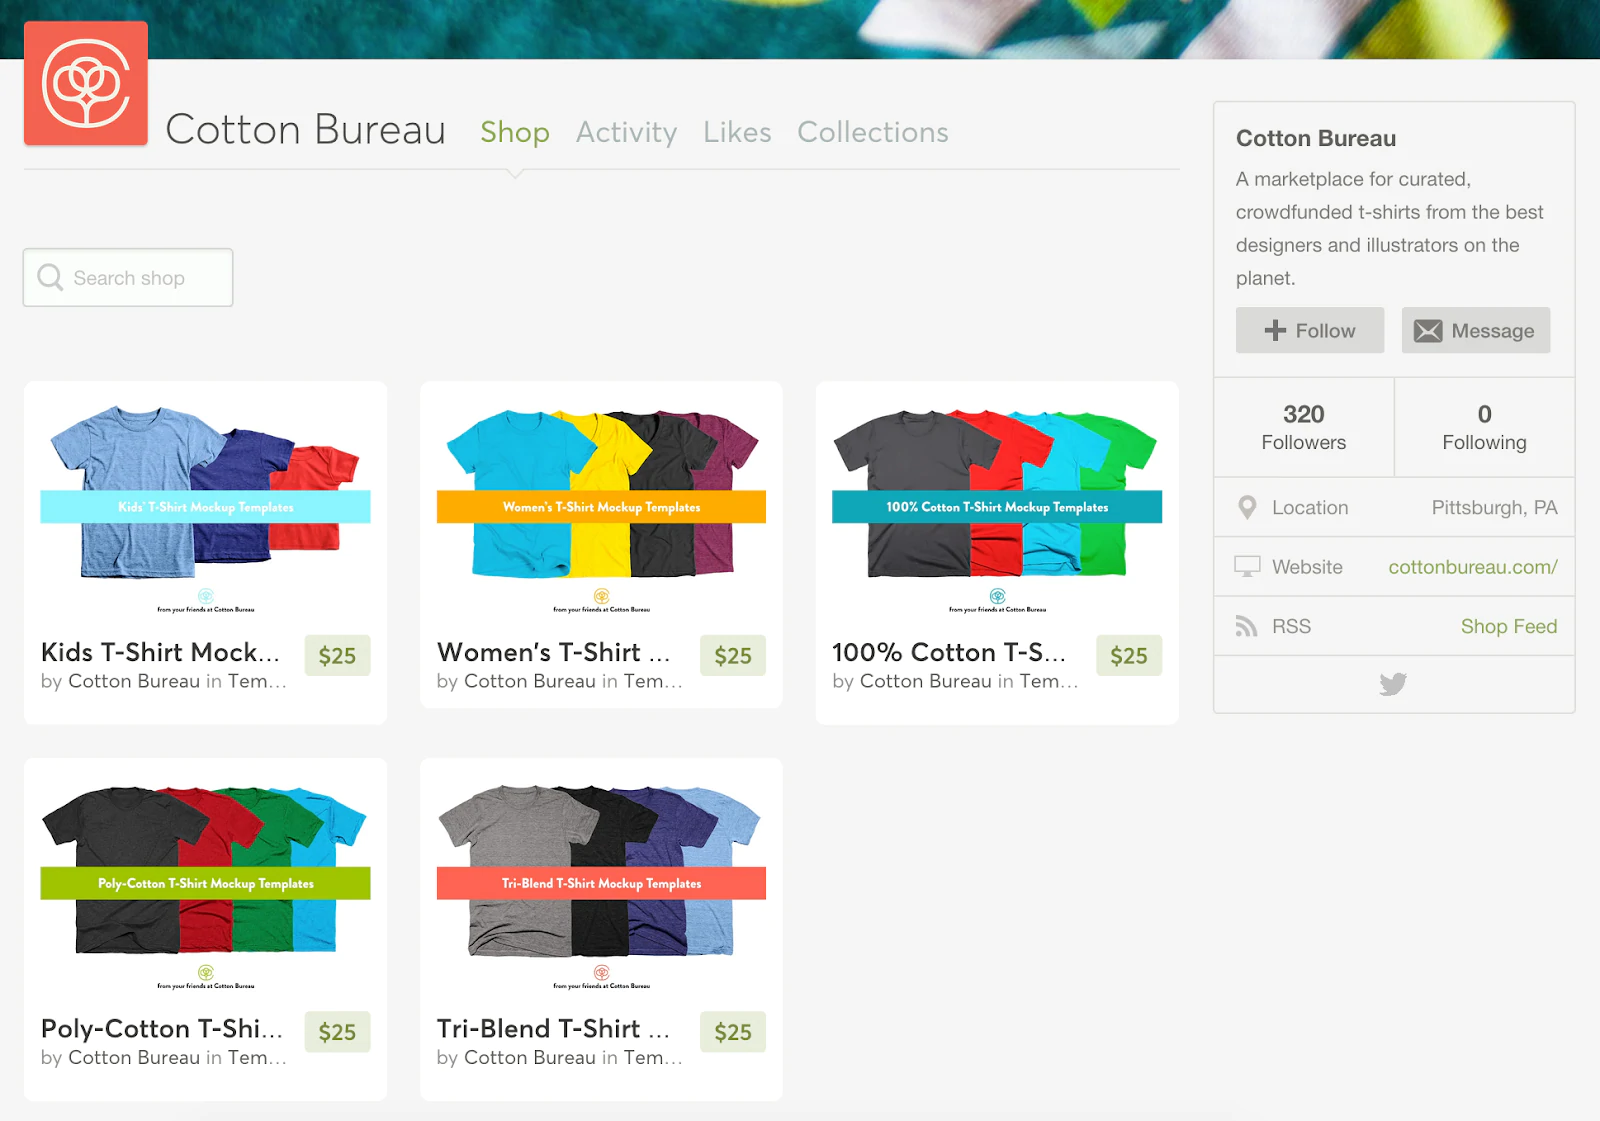Screen dimensions: 1600x1121
Task: Open Women's T-Shirt Mockup thumbnail
Action: click(x=601, y=508)
